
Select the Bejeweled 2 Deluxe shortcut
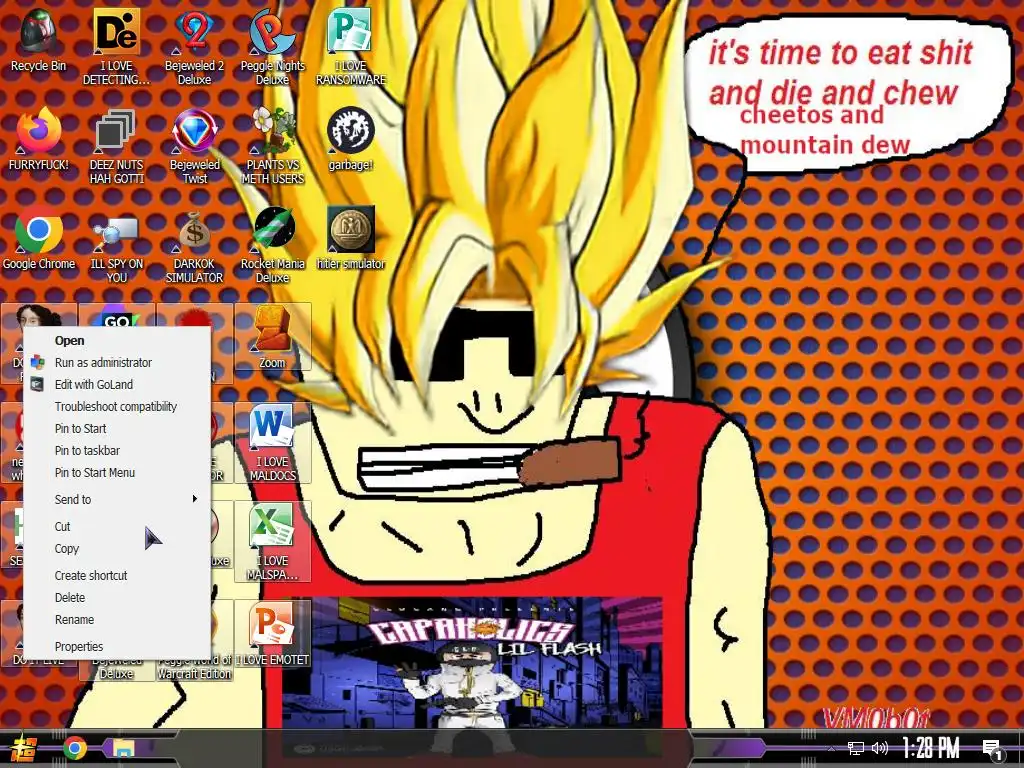click(194, 47)
